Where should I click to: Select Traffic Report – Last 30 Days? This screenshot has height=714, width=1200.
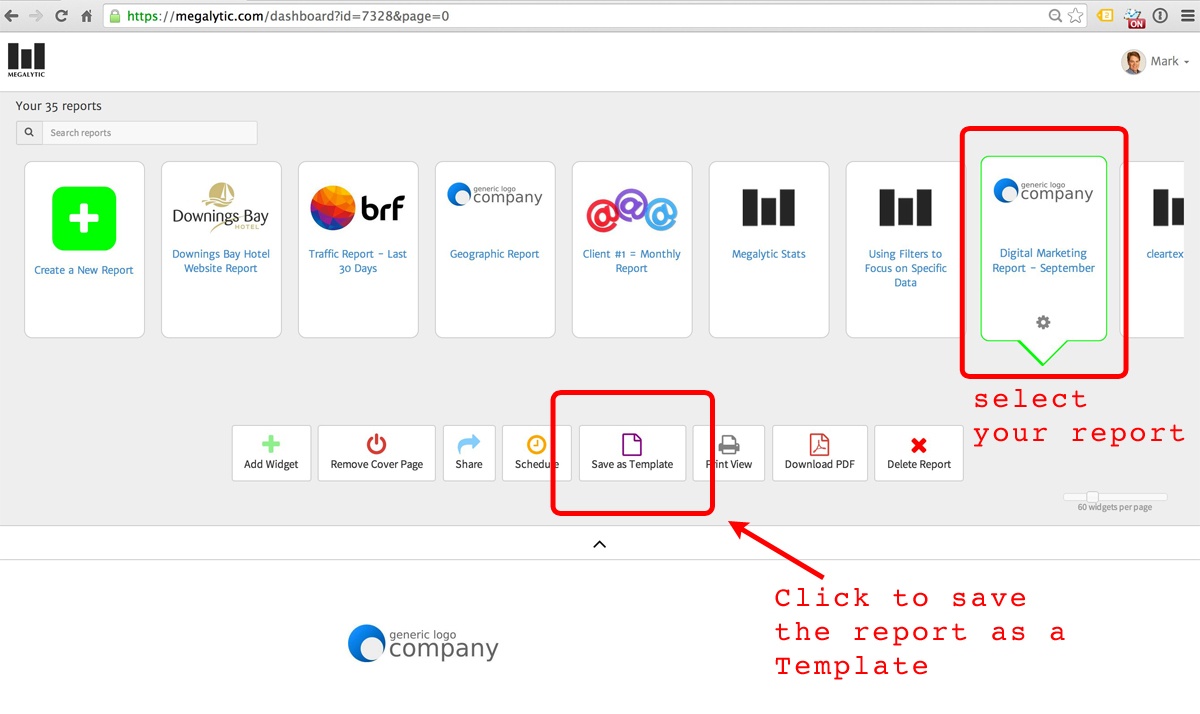click(x=358, y=261)
